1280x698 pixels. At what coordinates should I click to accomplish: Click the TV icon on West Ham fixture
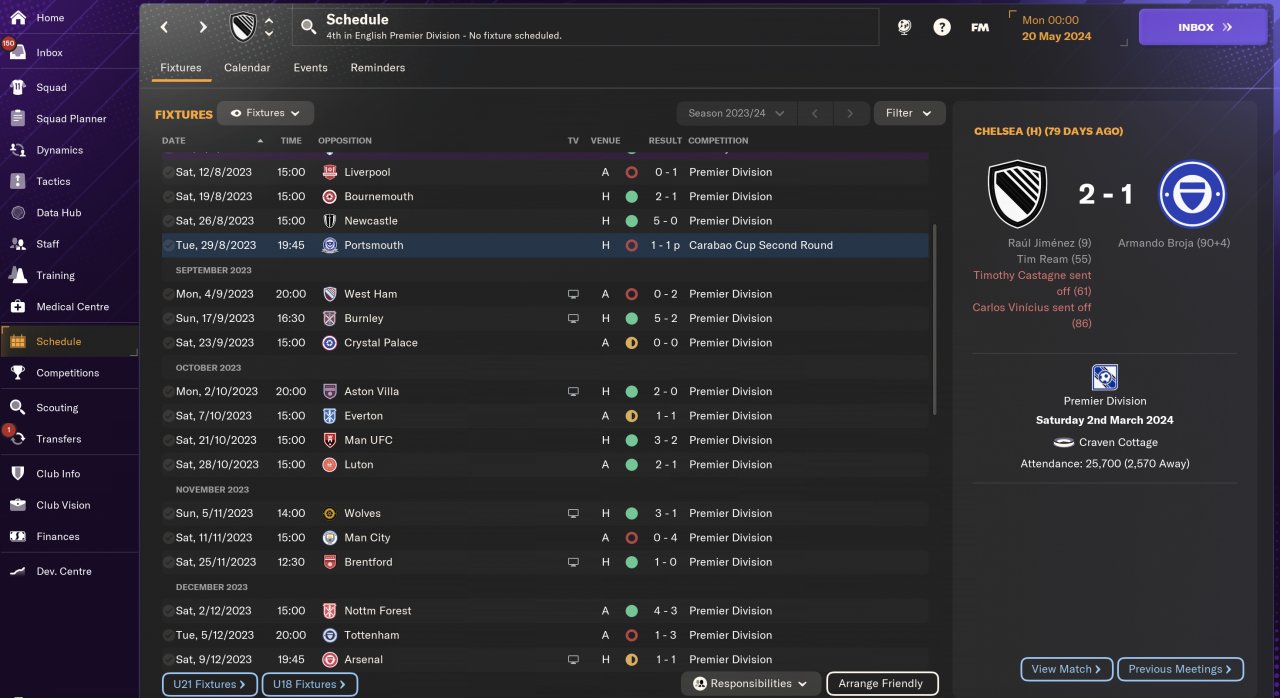pyautogui.click(x=573, y=294)
